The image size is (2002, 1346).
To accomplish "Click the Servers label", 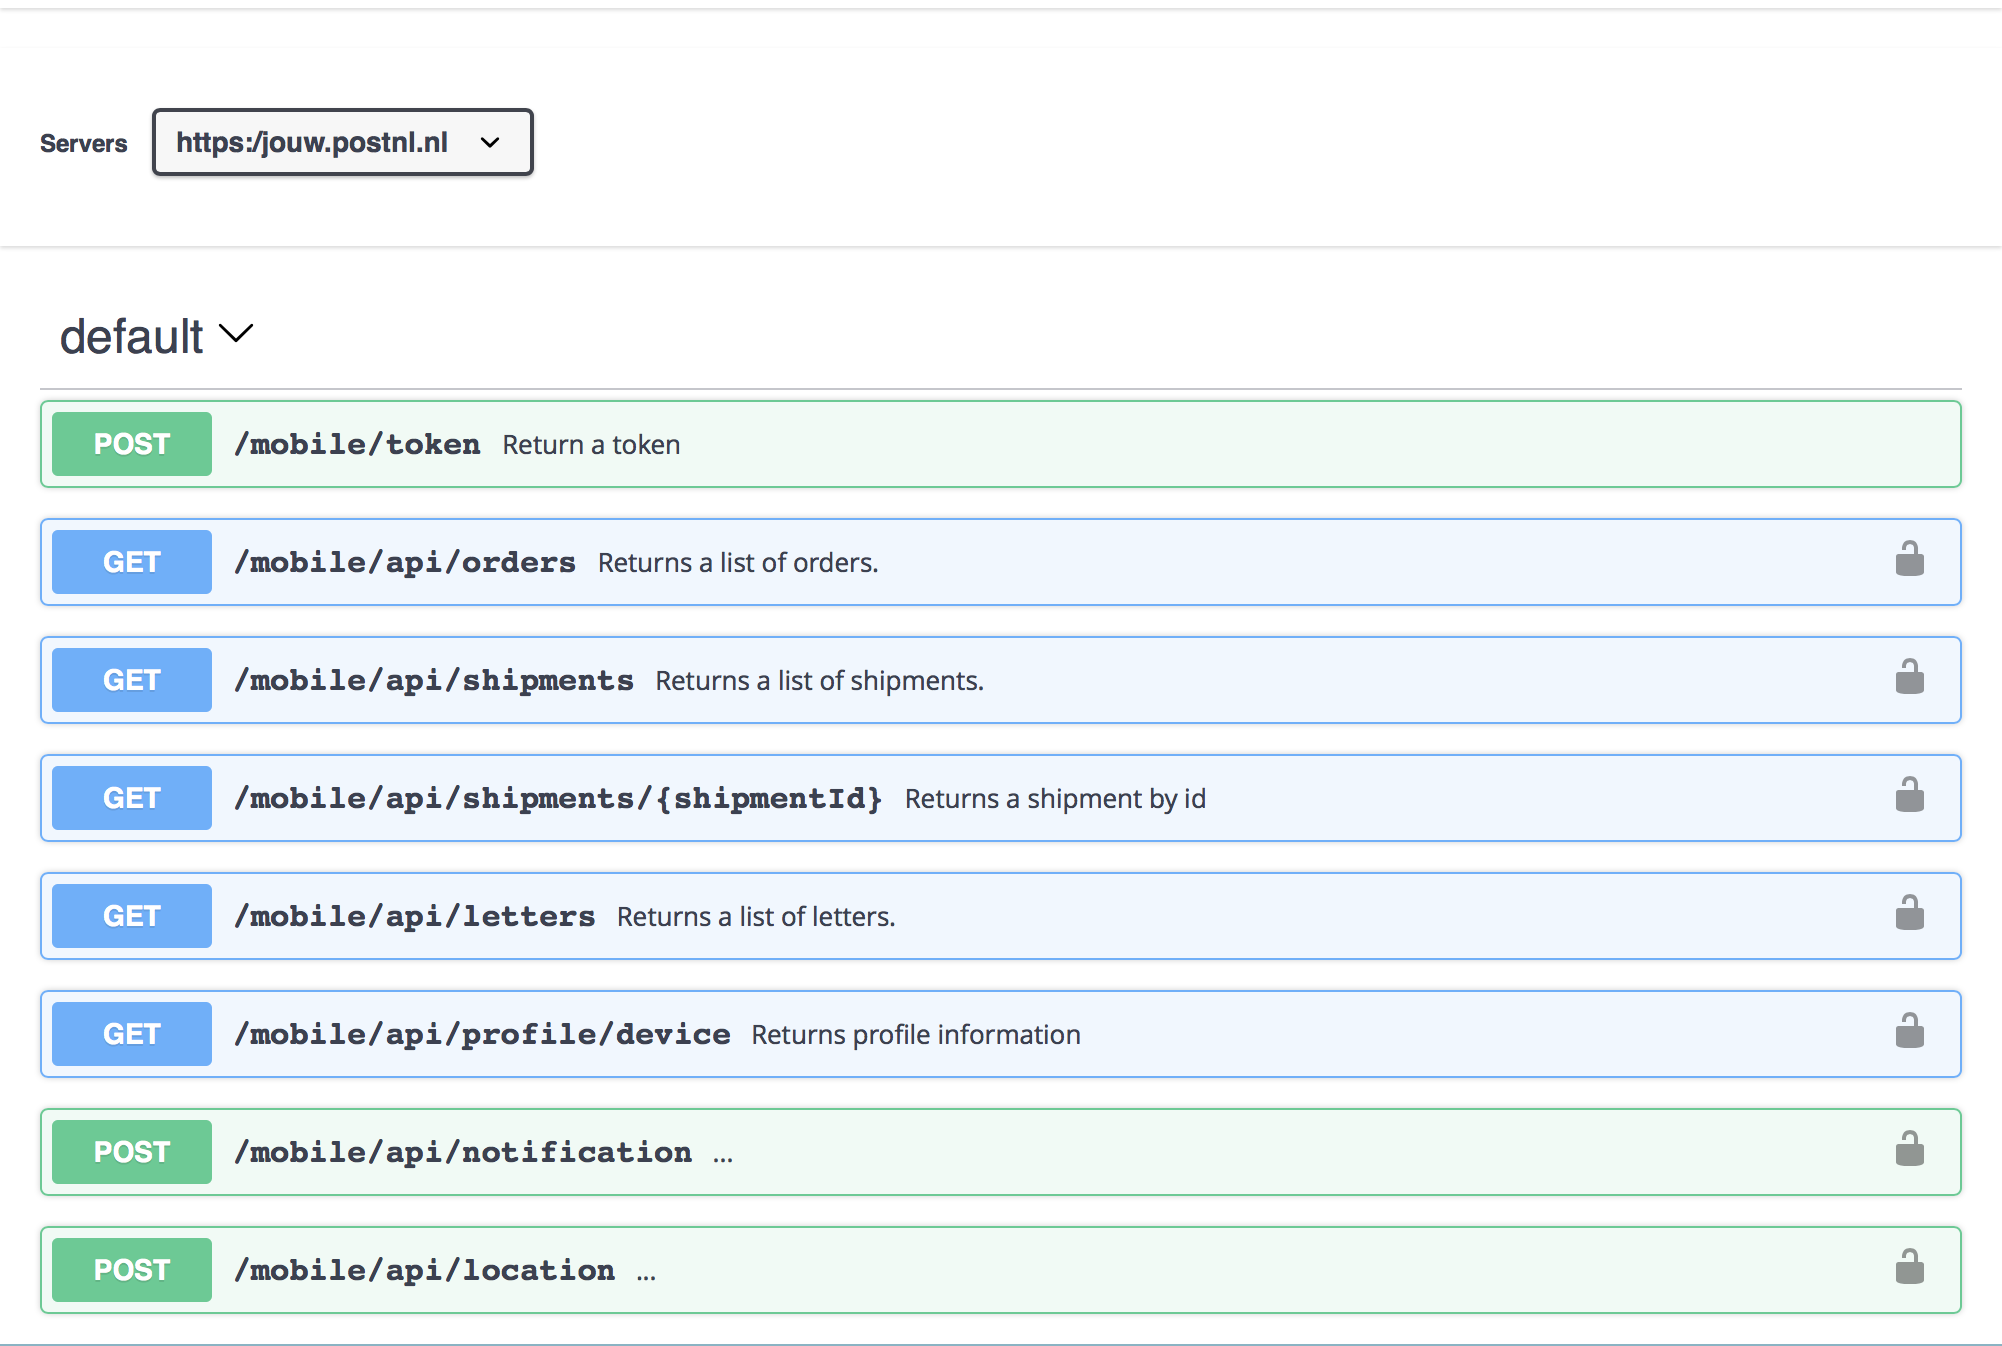I will click(x=83, y=142).
